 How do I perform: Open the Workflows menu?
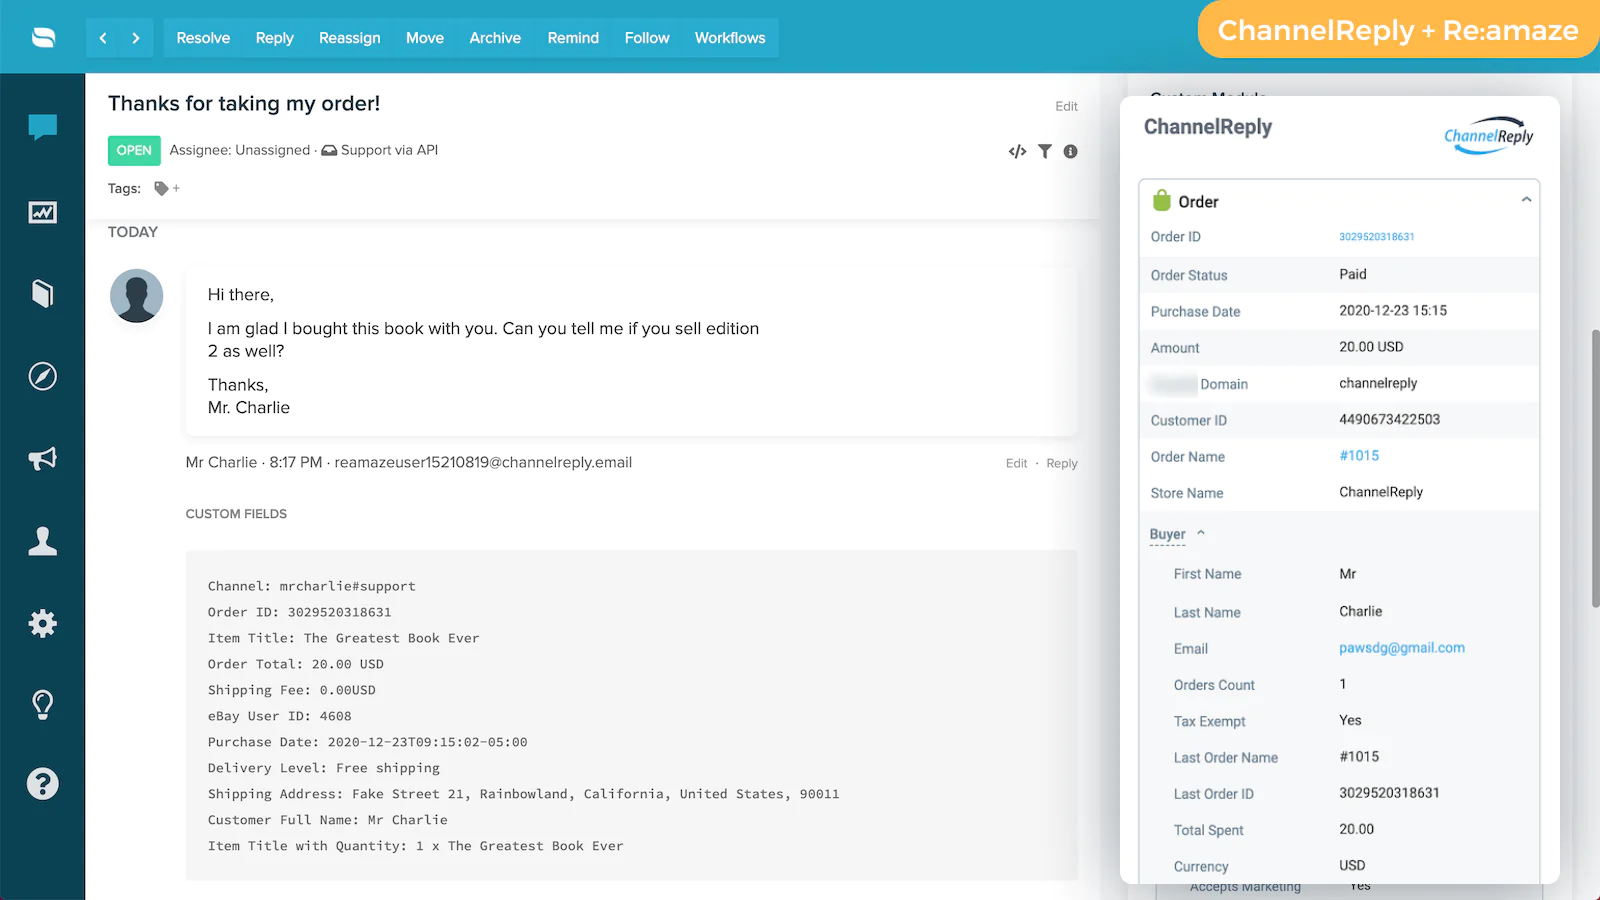click(730, 38)
